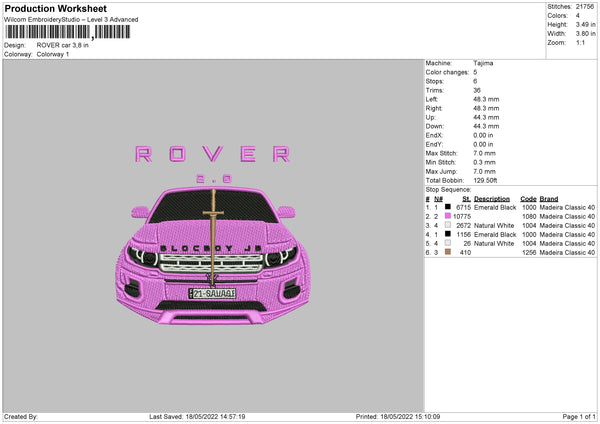Click the brown swatch in stop row 6
The height and width of the screenshot is (424, 600).
448,252
